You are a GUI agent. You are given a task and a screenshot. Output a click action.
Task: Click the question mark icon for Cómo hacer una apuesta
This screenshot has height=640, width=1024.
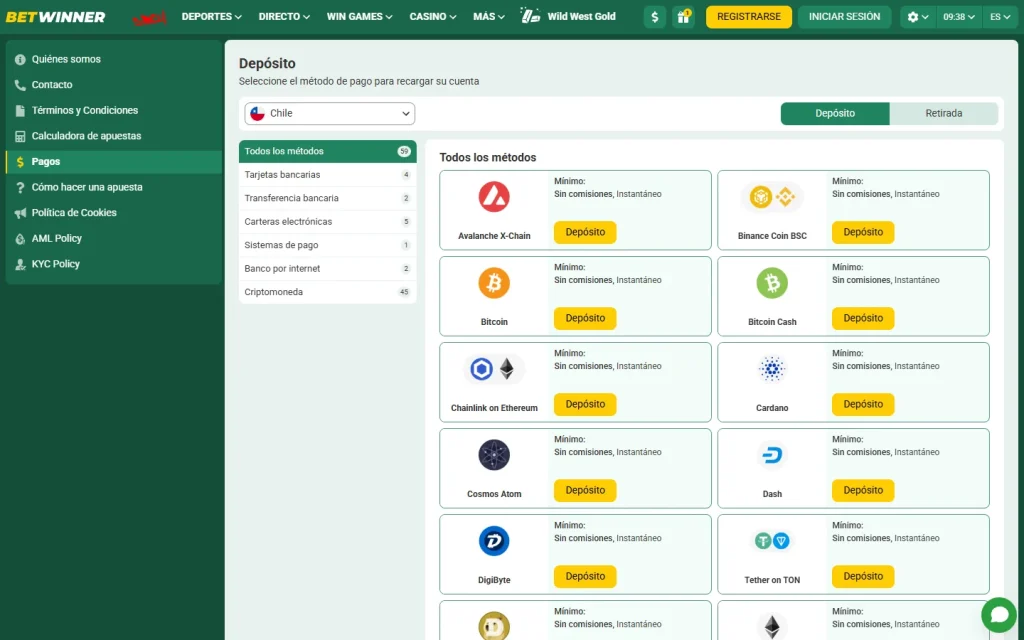(x=20, y=187)
